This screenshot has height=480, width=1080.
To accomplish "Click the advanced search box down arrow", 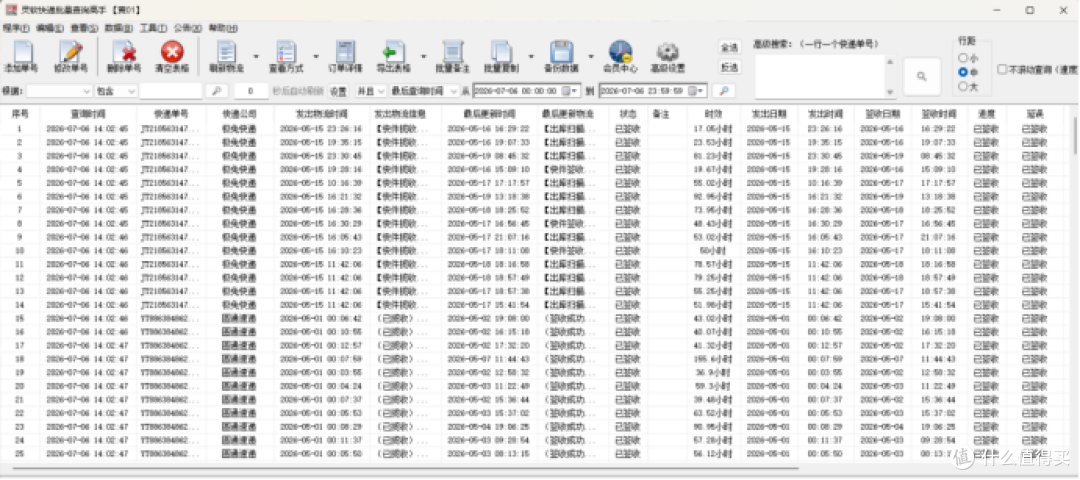I will pos(889,92).
